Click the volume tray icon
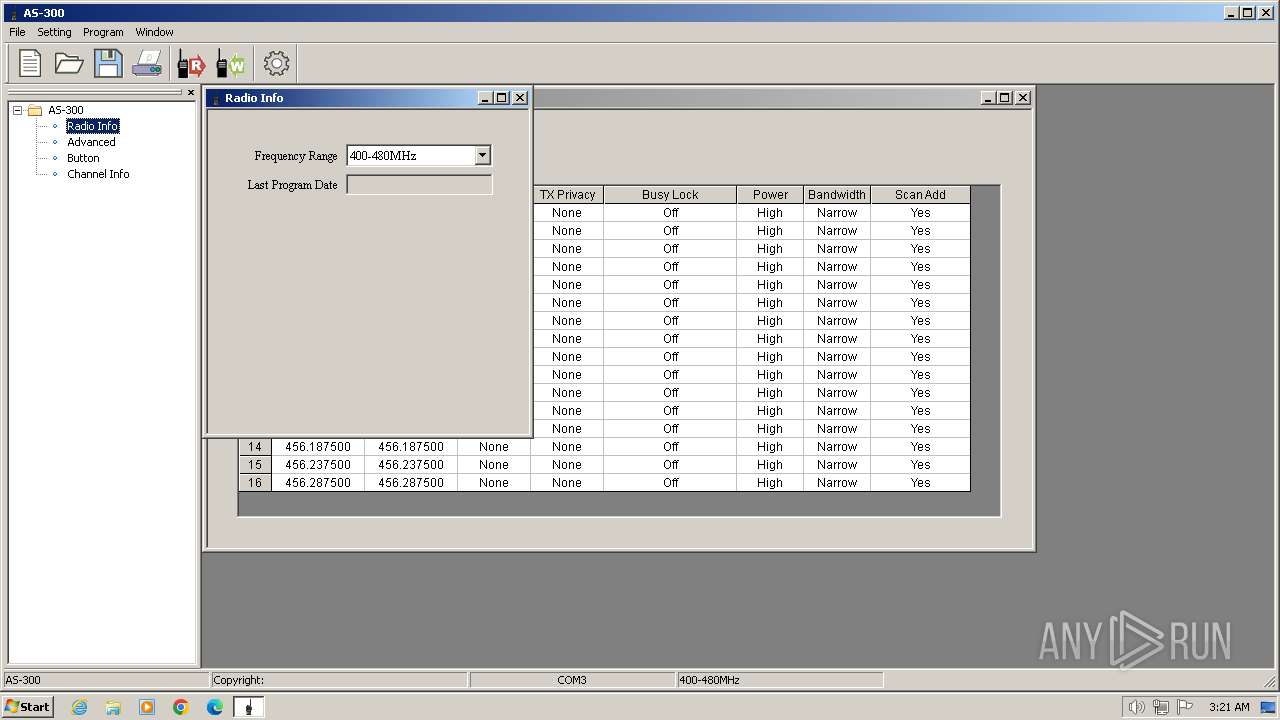This screenshot has height=720, width=1280. coord(1136,707)
